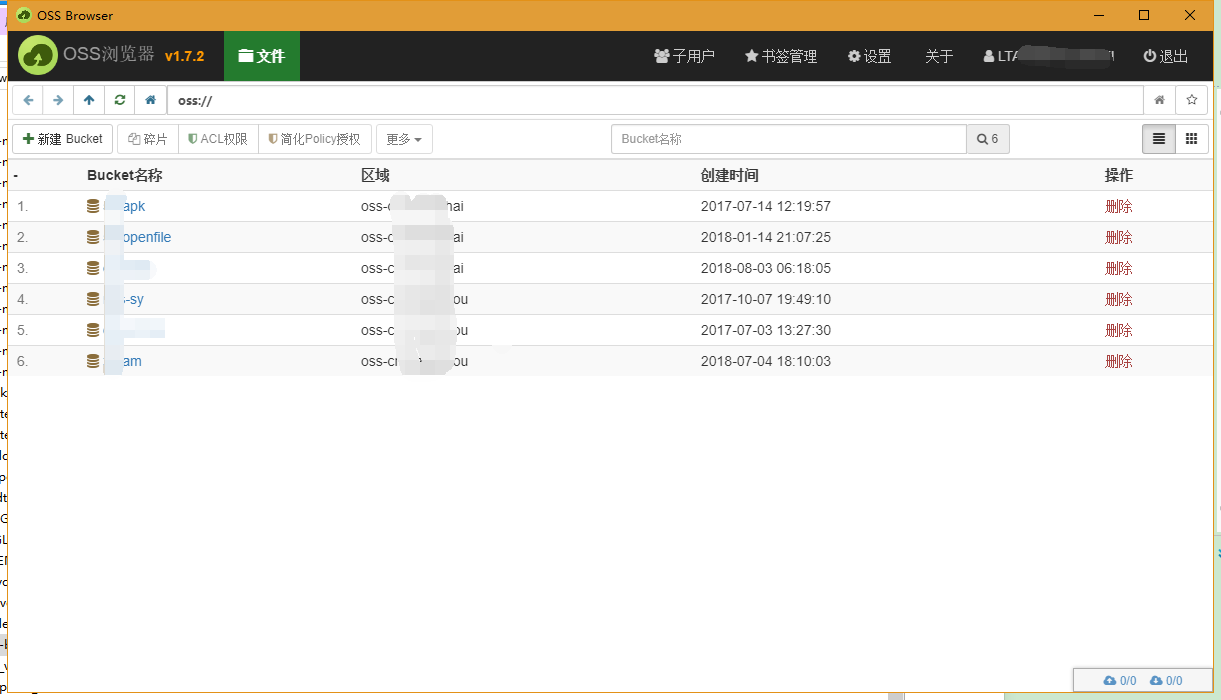This screenshot has width=1221, height=700.
Task: Delete the bucket in row 4
Action: (x=1118, y=299)
